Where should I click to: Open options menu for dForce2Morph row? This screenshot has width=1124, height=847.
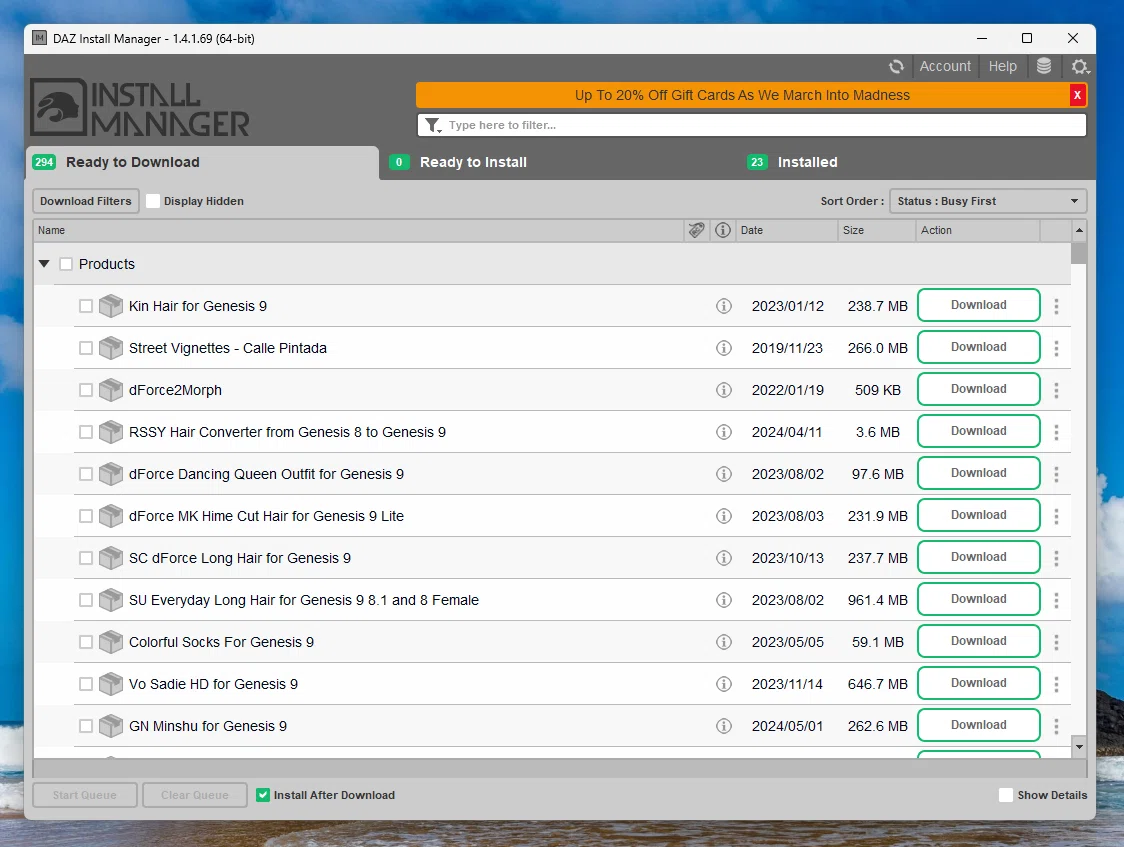(1056, 390)
